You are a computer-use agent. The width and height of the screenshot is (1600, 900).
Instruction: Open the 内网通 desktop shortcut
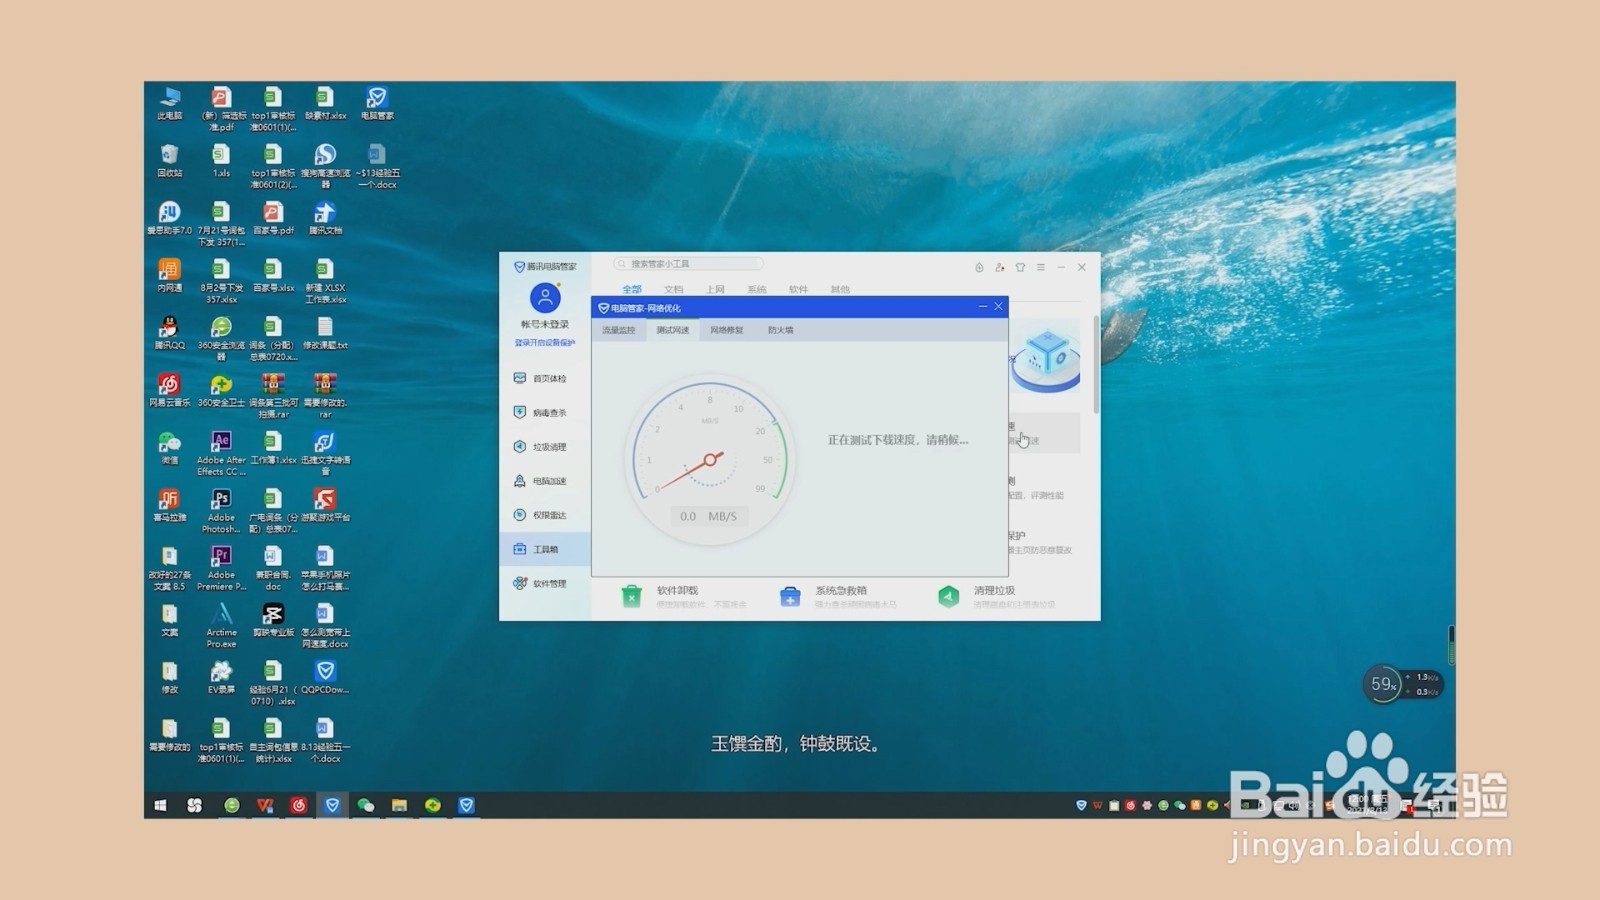[170, 275]
